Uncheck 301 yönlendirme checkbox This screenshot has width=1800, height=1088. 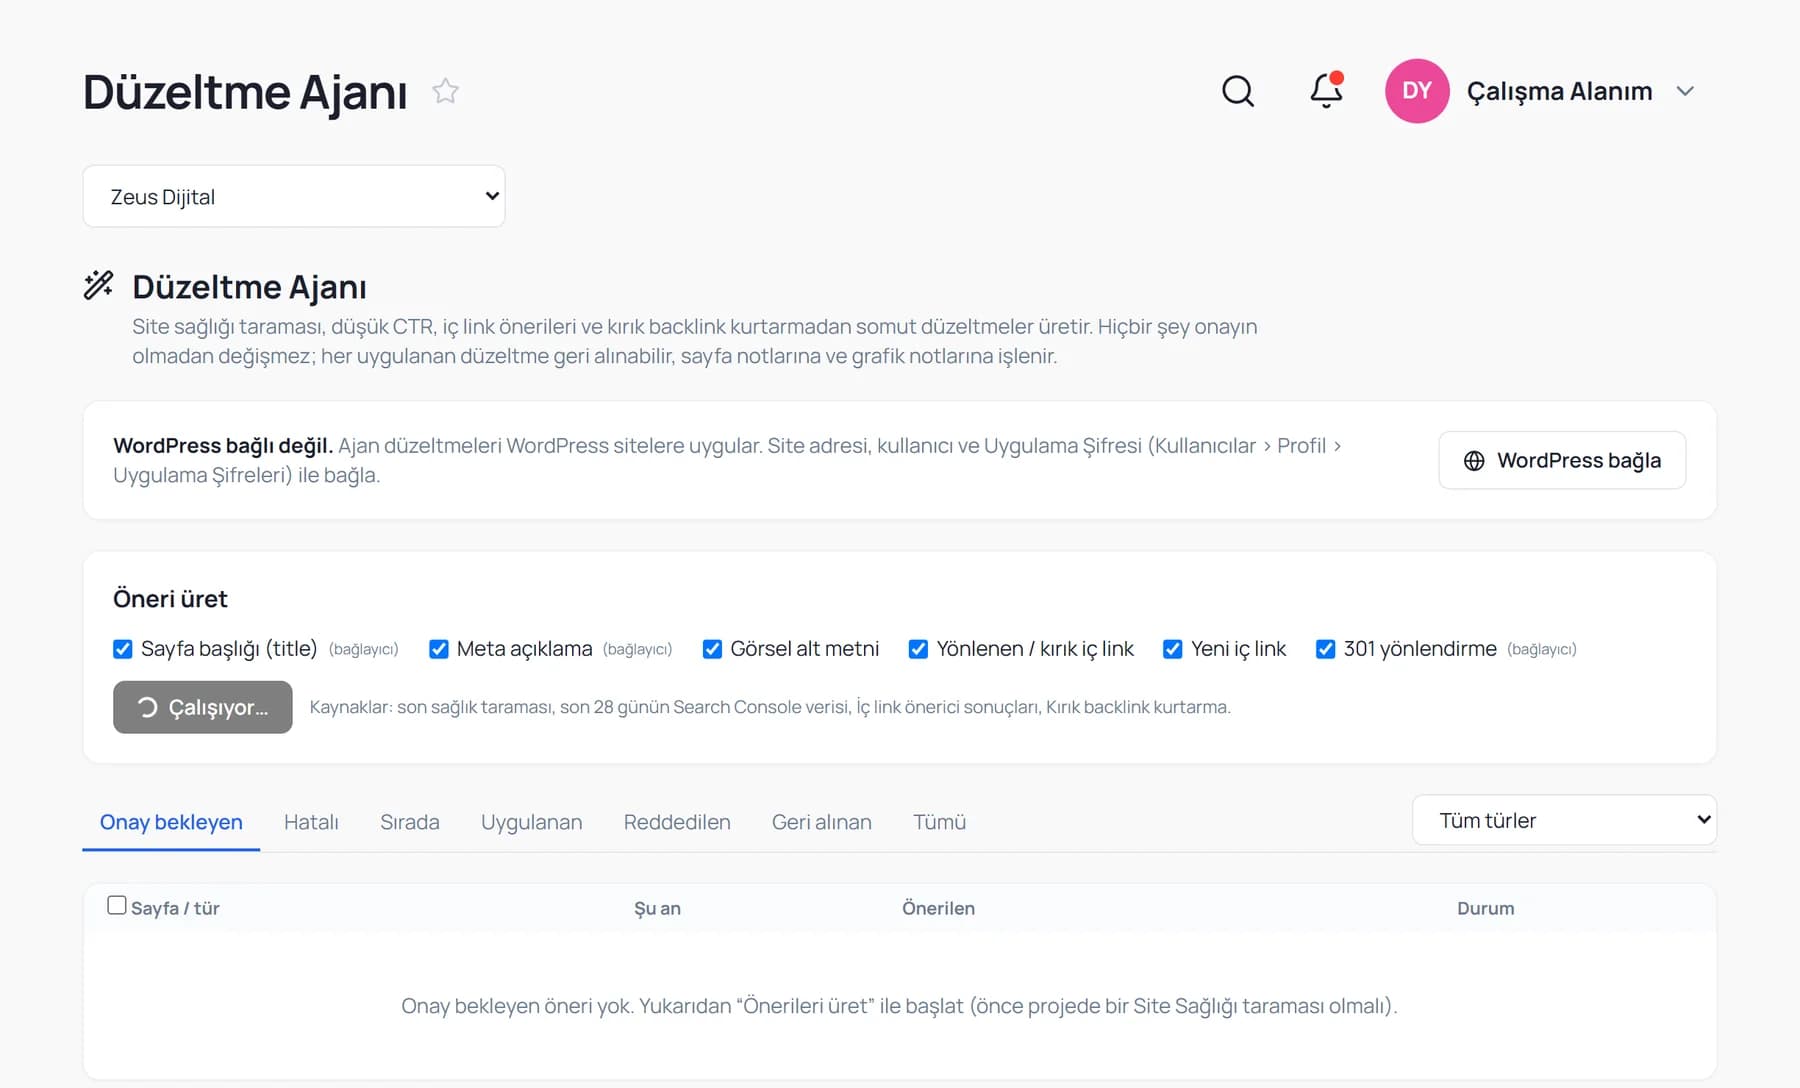tap(1325, 649)
